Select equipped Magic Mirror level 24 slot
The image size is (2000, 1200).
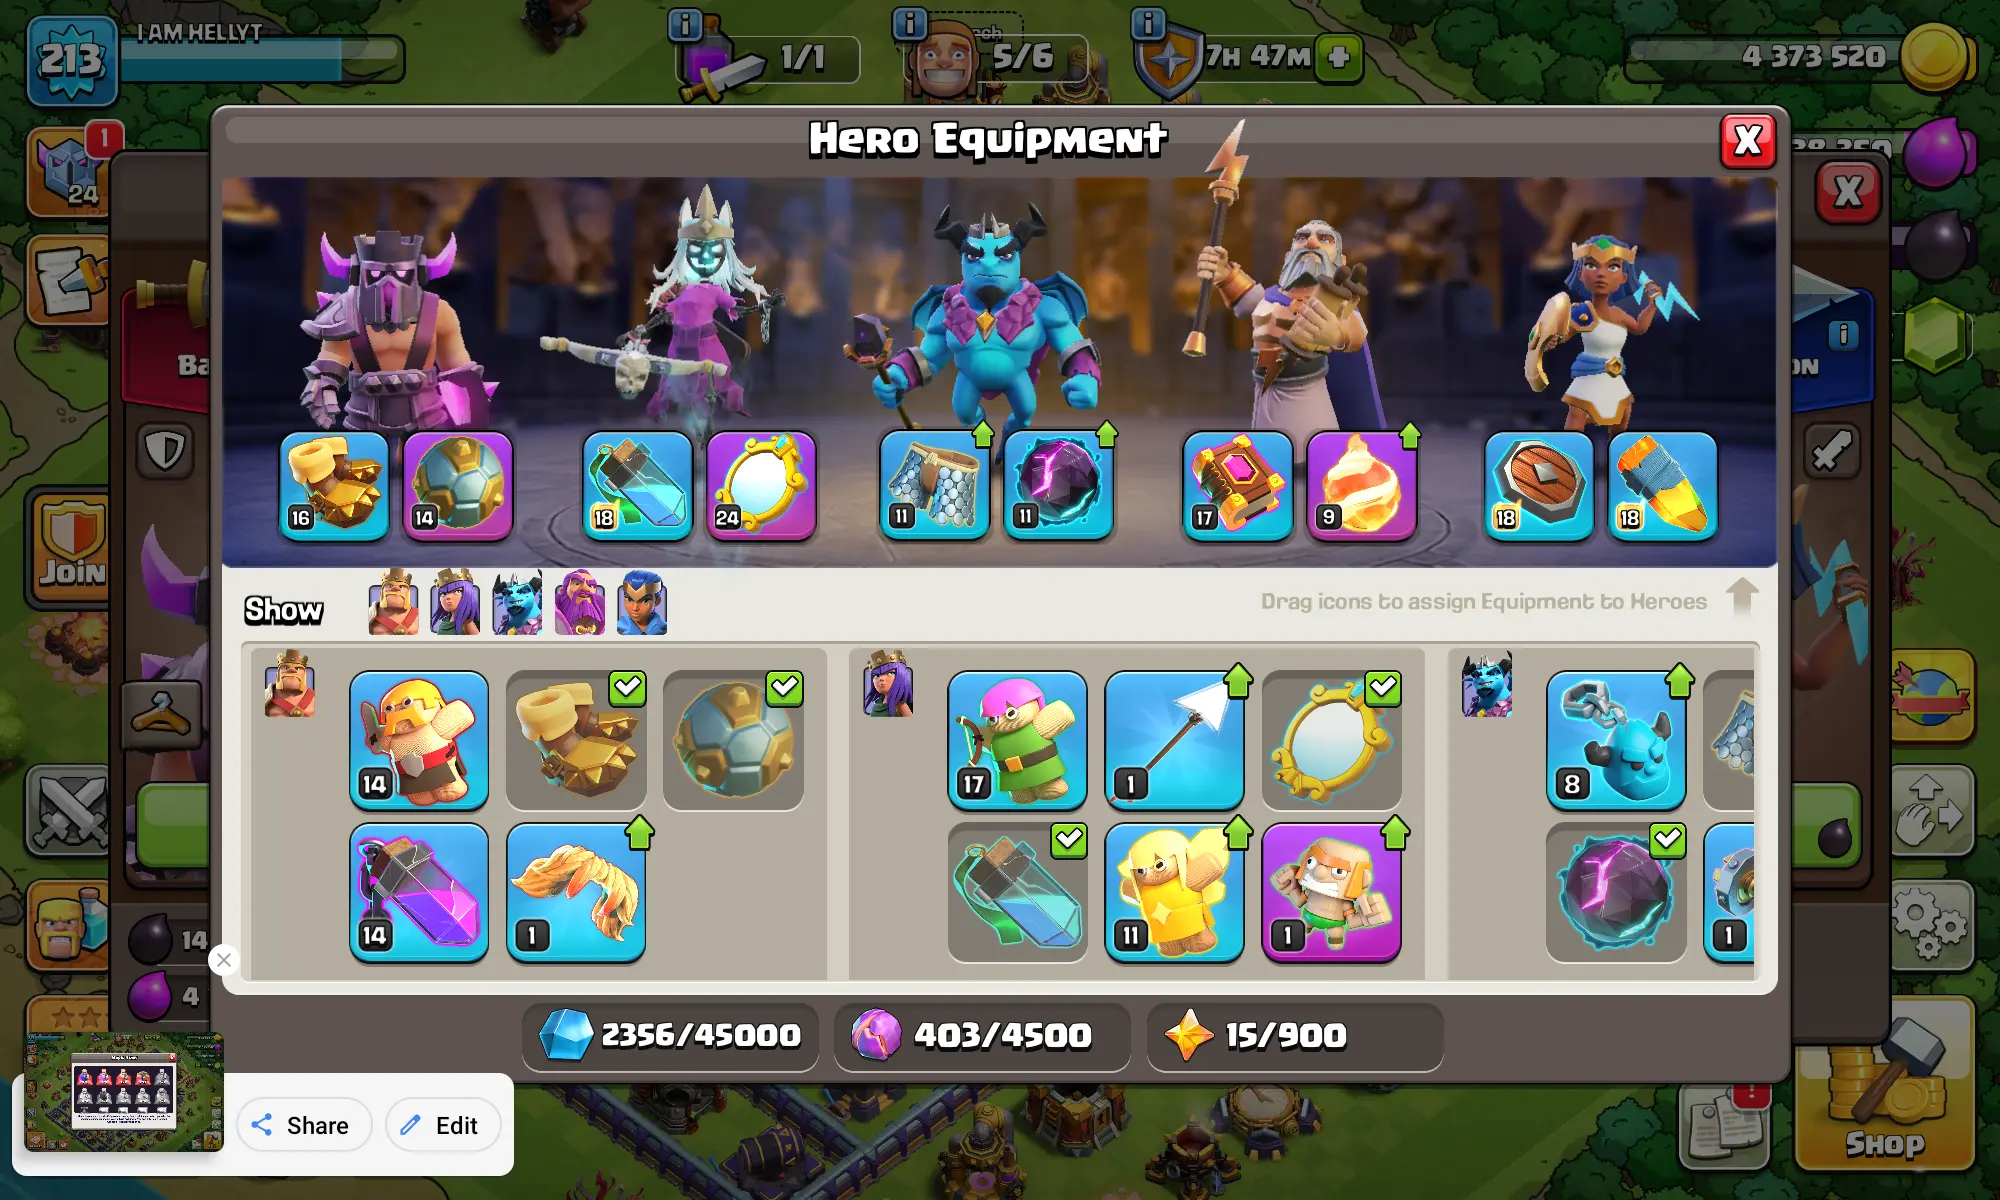[762, 486]
